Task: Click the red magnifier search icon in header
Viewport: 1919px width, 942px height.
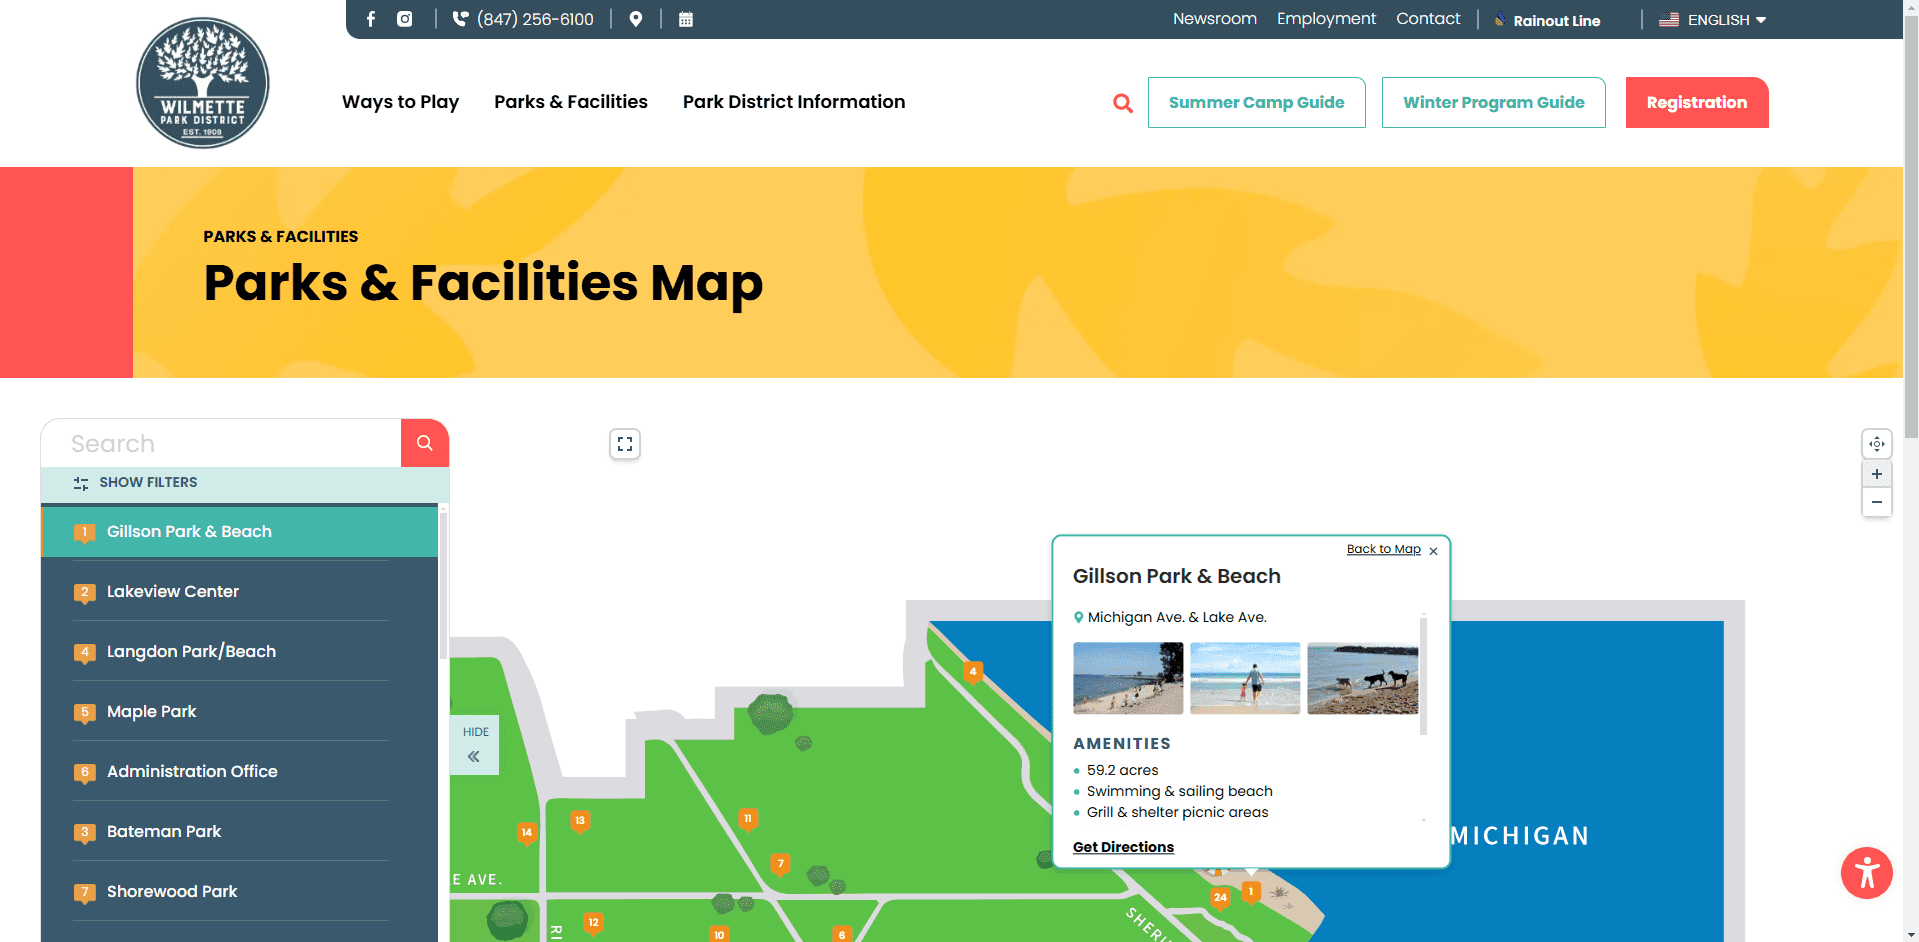Action: [x=1123, y=103]
